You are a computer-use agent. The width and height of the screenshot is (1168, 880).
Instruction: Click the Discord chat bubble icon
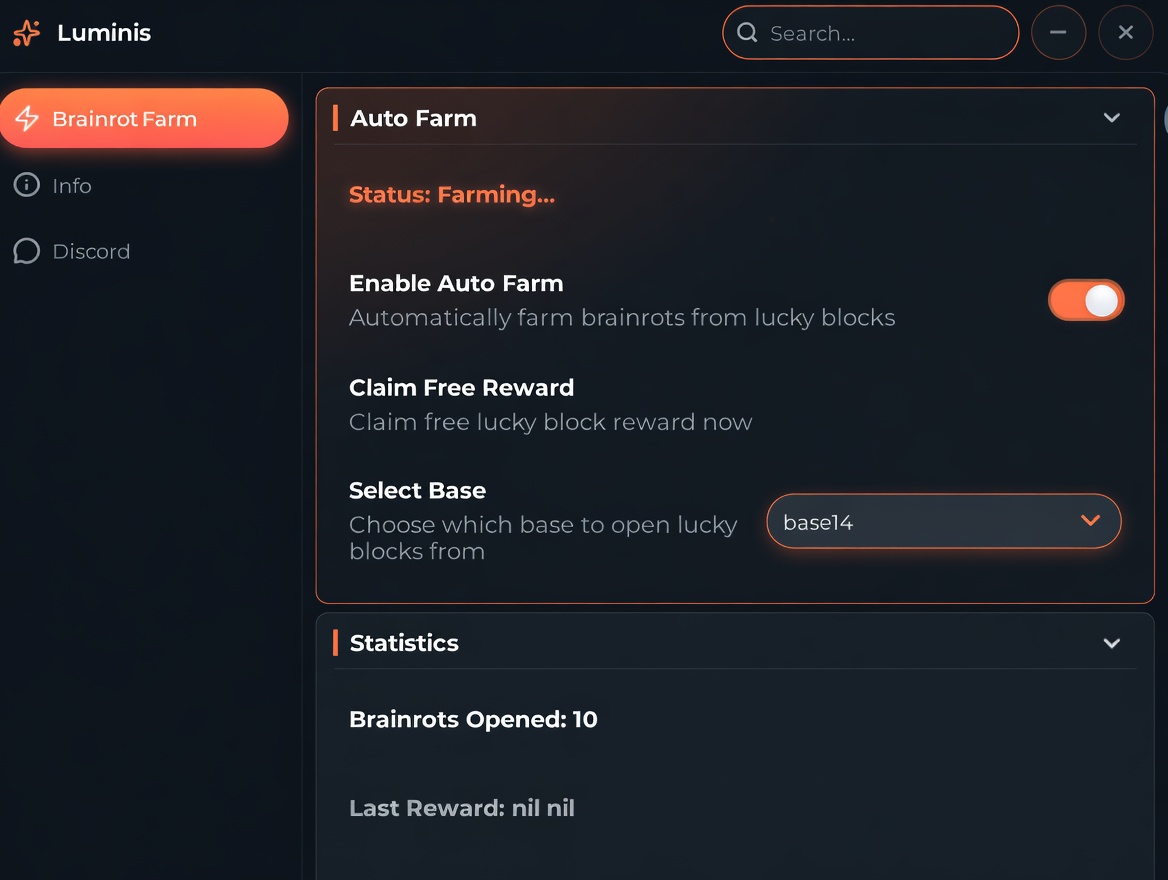(x=26, y=251)
